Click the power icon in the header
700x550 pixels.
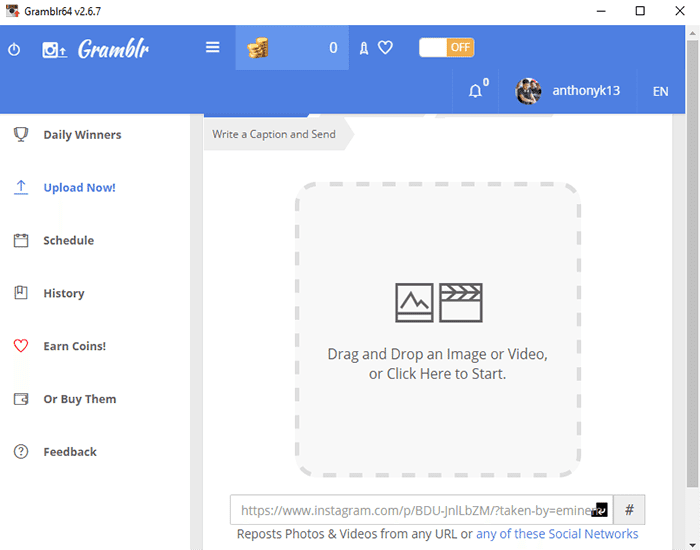(14, 49)
